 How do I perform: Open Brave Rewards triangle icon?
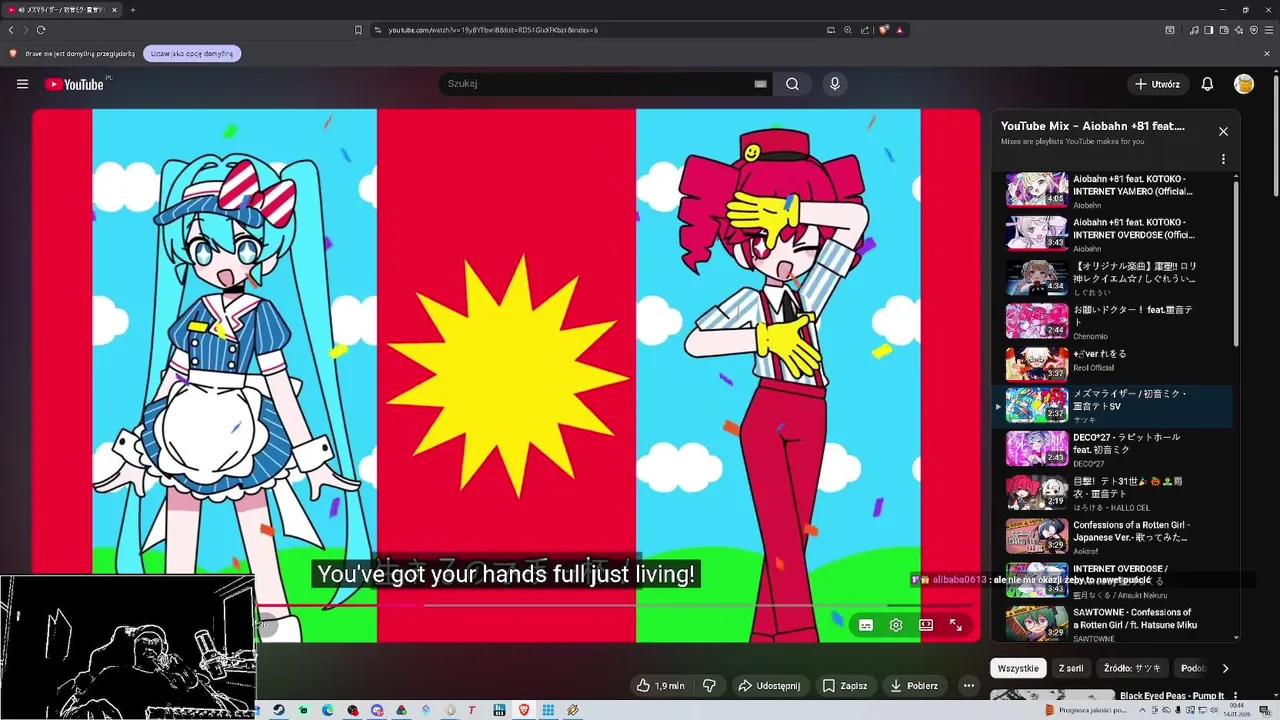pyautogui.click(x=900, y=30)
